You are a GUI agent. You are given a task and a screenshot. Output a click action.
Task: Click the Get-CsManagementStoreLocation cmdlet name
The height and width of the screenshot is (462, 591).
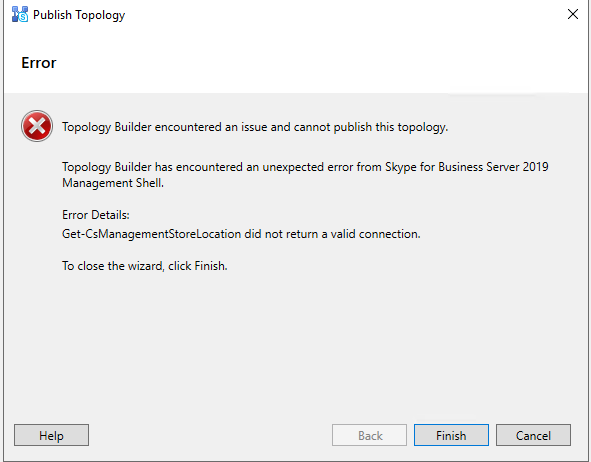152,234
